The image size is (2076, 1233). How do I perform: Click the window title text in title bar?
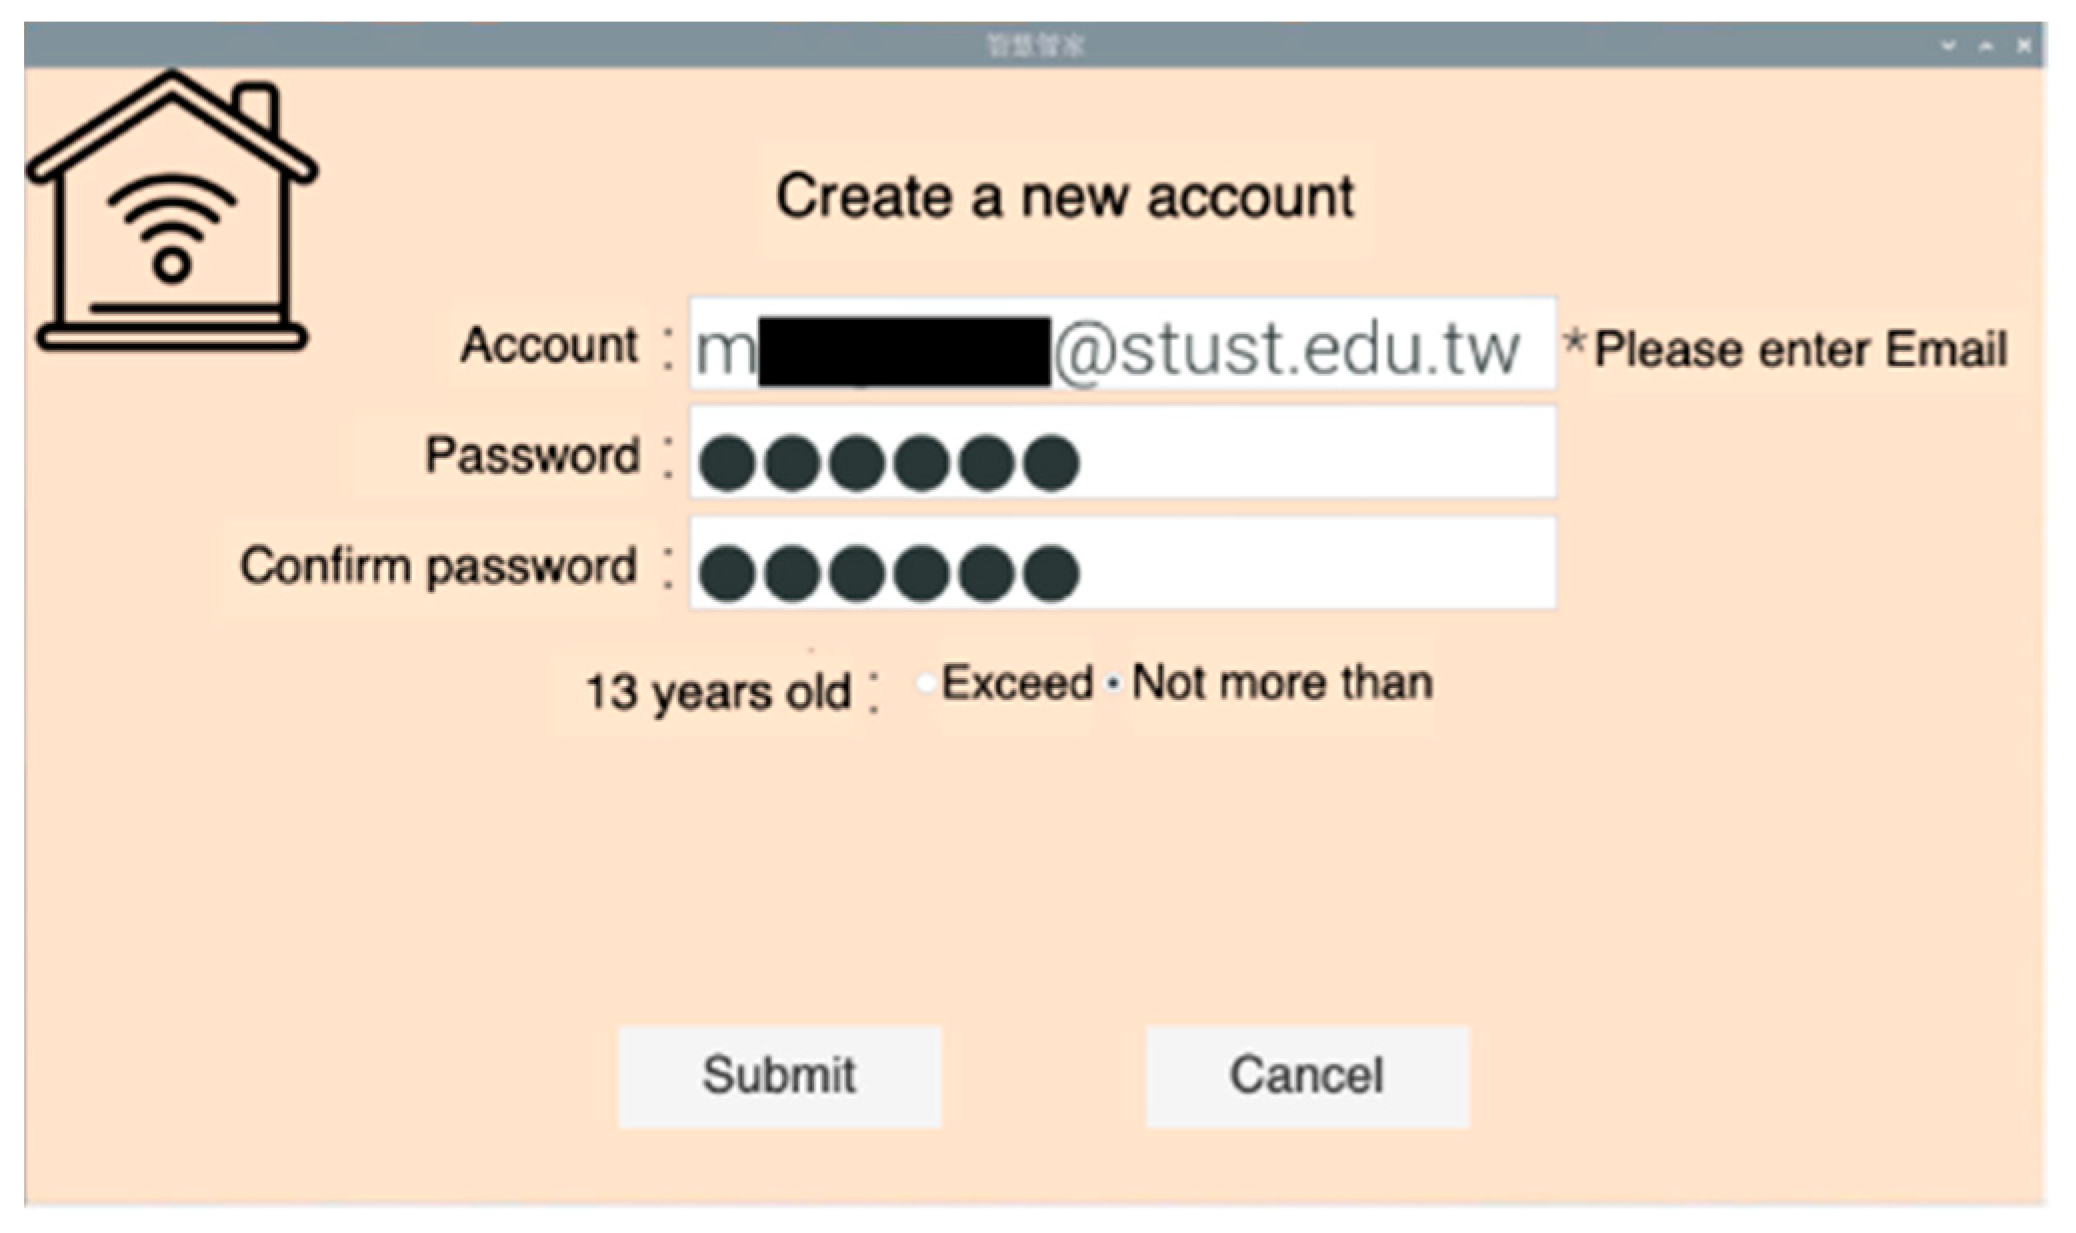pyautogui.click(x=1035, y=46)
